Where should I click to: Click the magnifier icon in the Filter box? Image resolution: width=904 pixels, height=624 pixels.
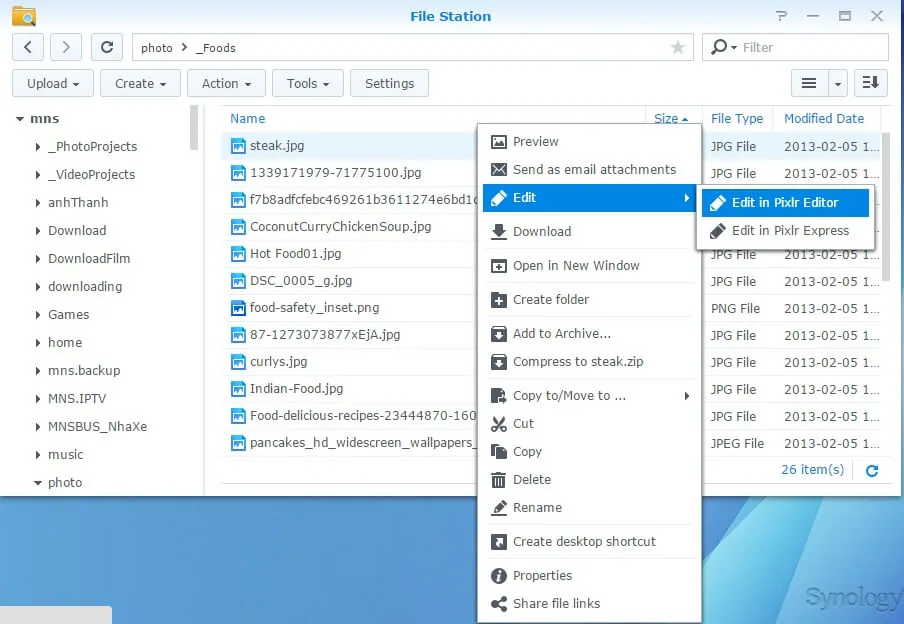717,47
